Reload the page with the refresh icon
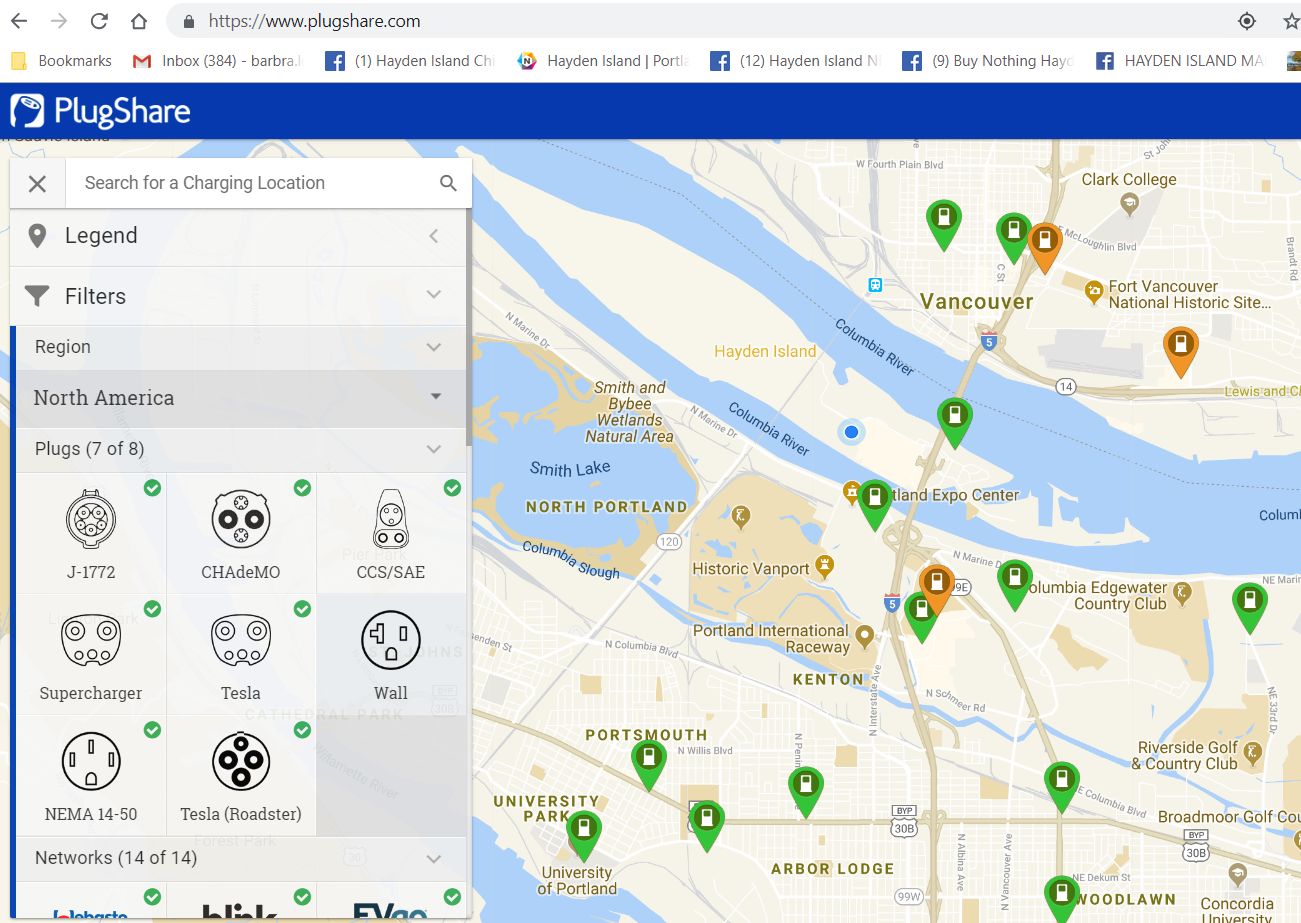The width and height of the screenshot is (1301, 923). (99, 21)
